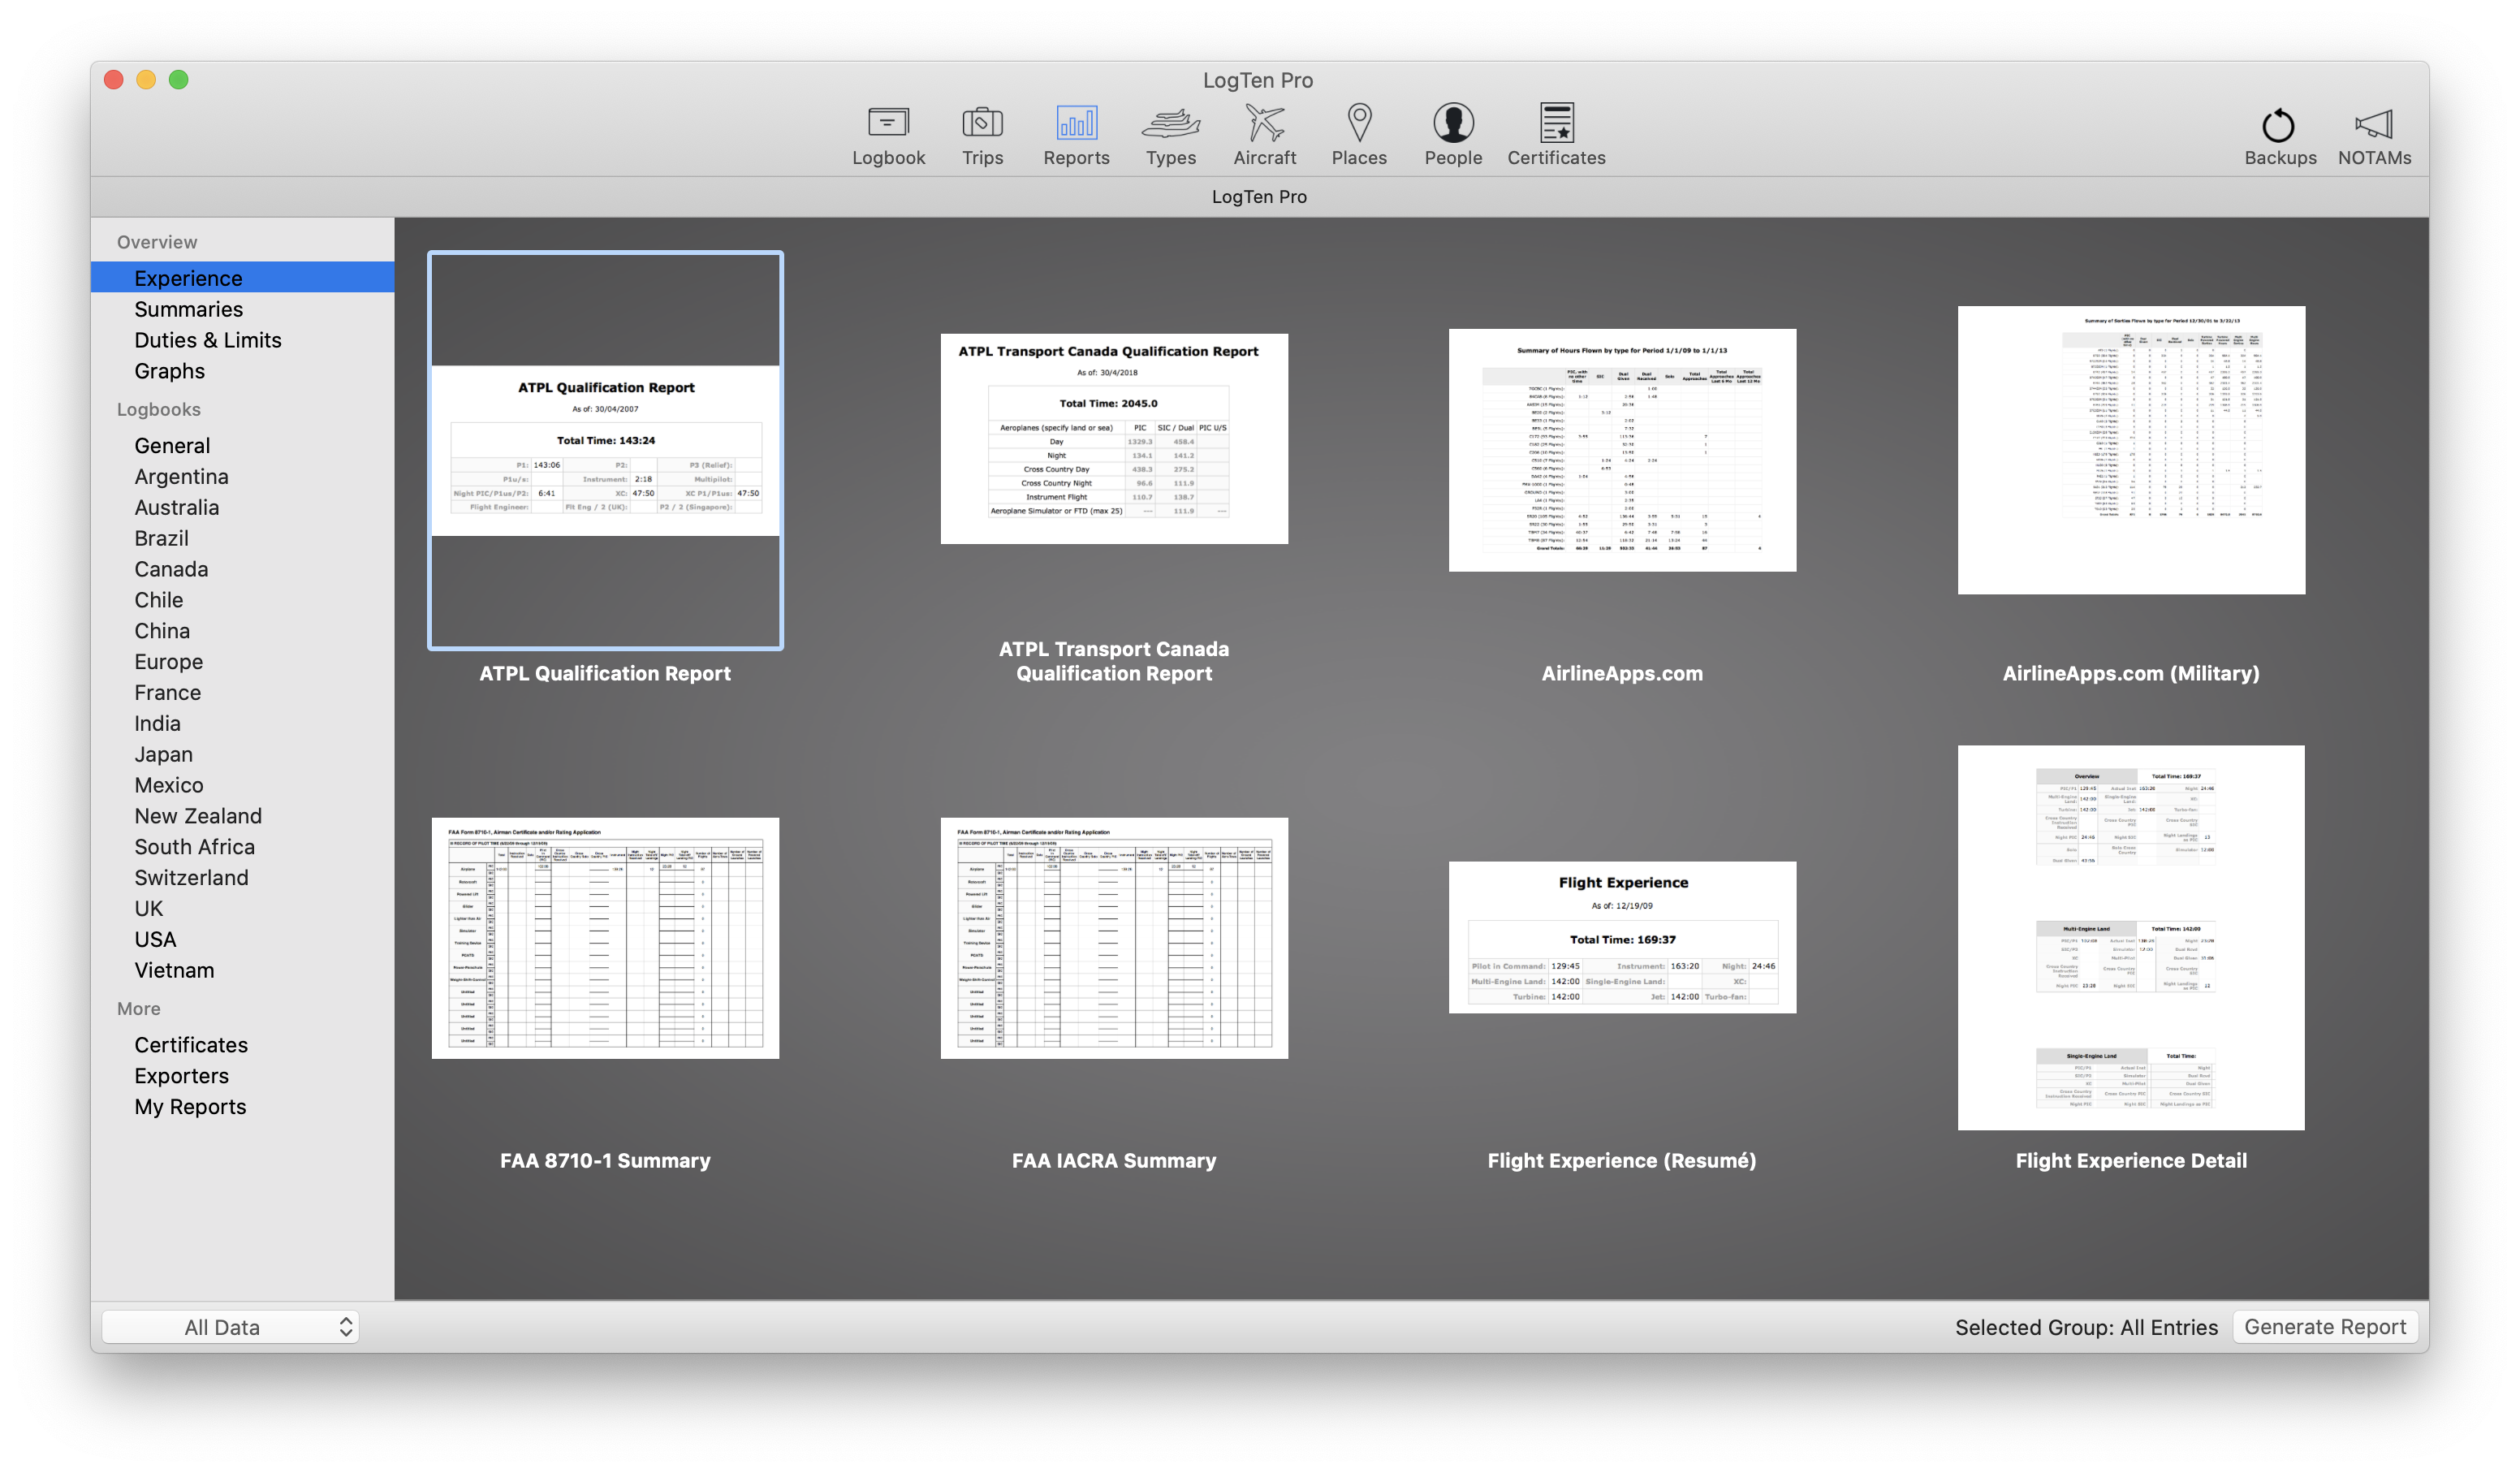Screen dimensions: 2520x1473
Task: Select the ATPL Qualification Report thumbnail
Action: 605,450
